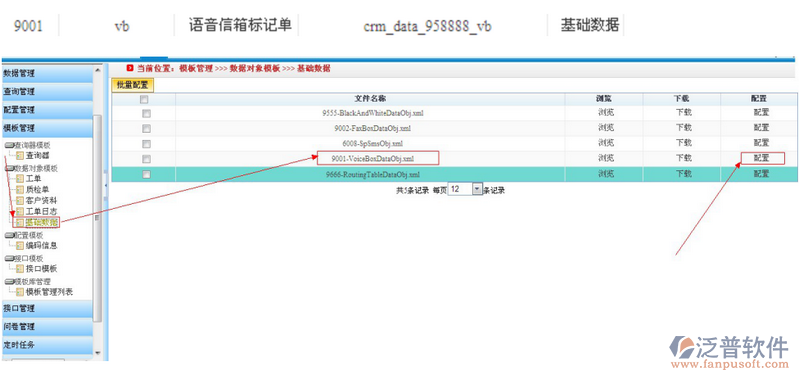Check the box for 9555-BlackAndWhiteDataObj.xml
The image size is (799, 380).
[146, 113]
